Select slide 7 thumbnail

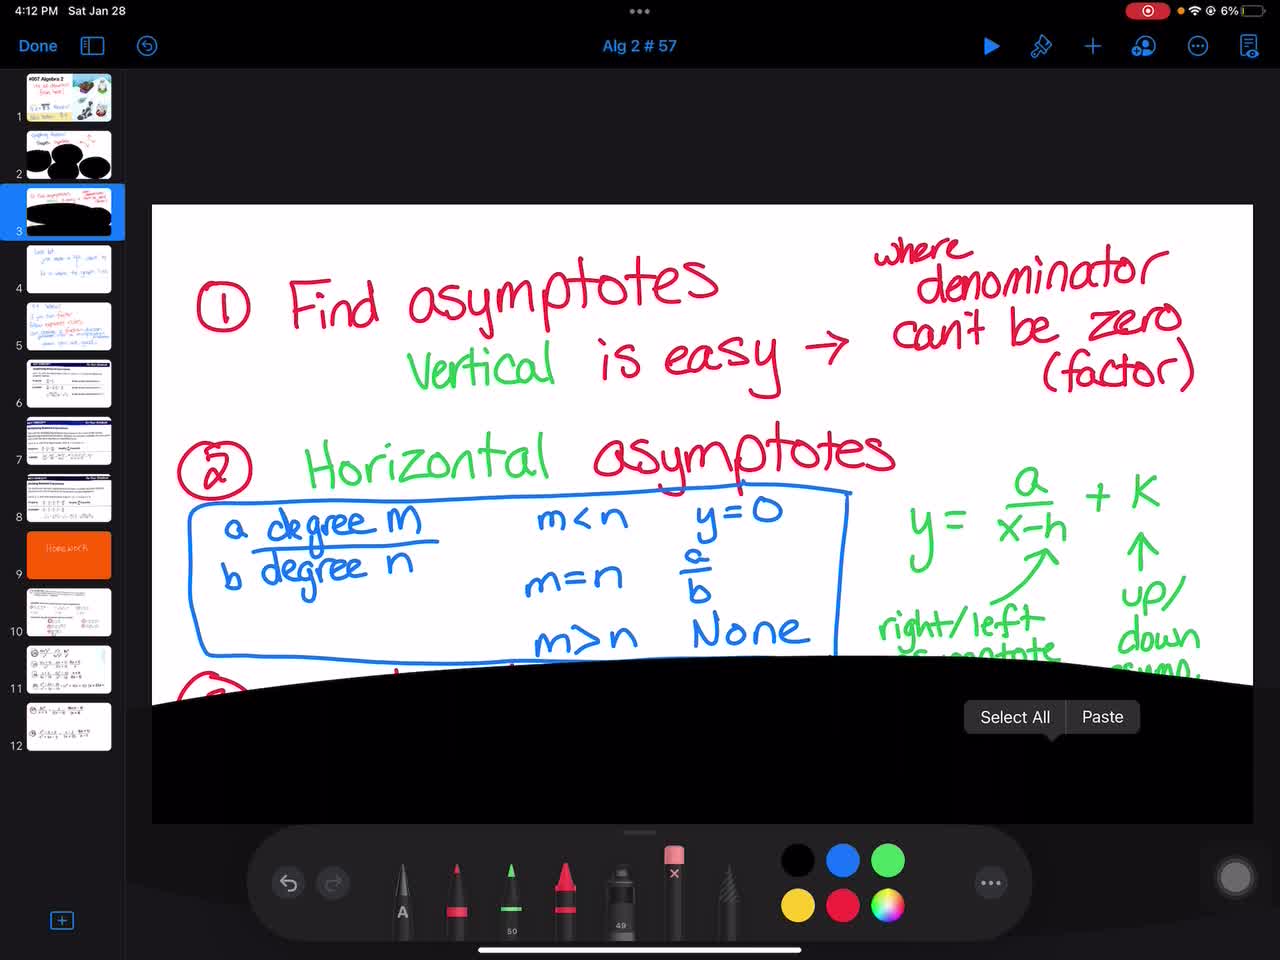pyautogui.click(x=69, y=441)
